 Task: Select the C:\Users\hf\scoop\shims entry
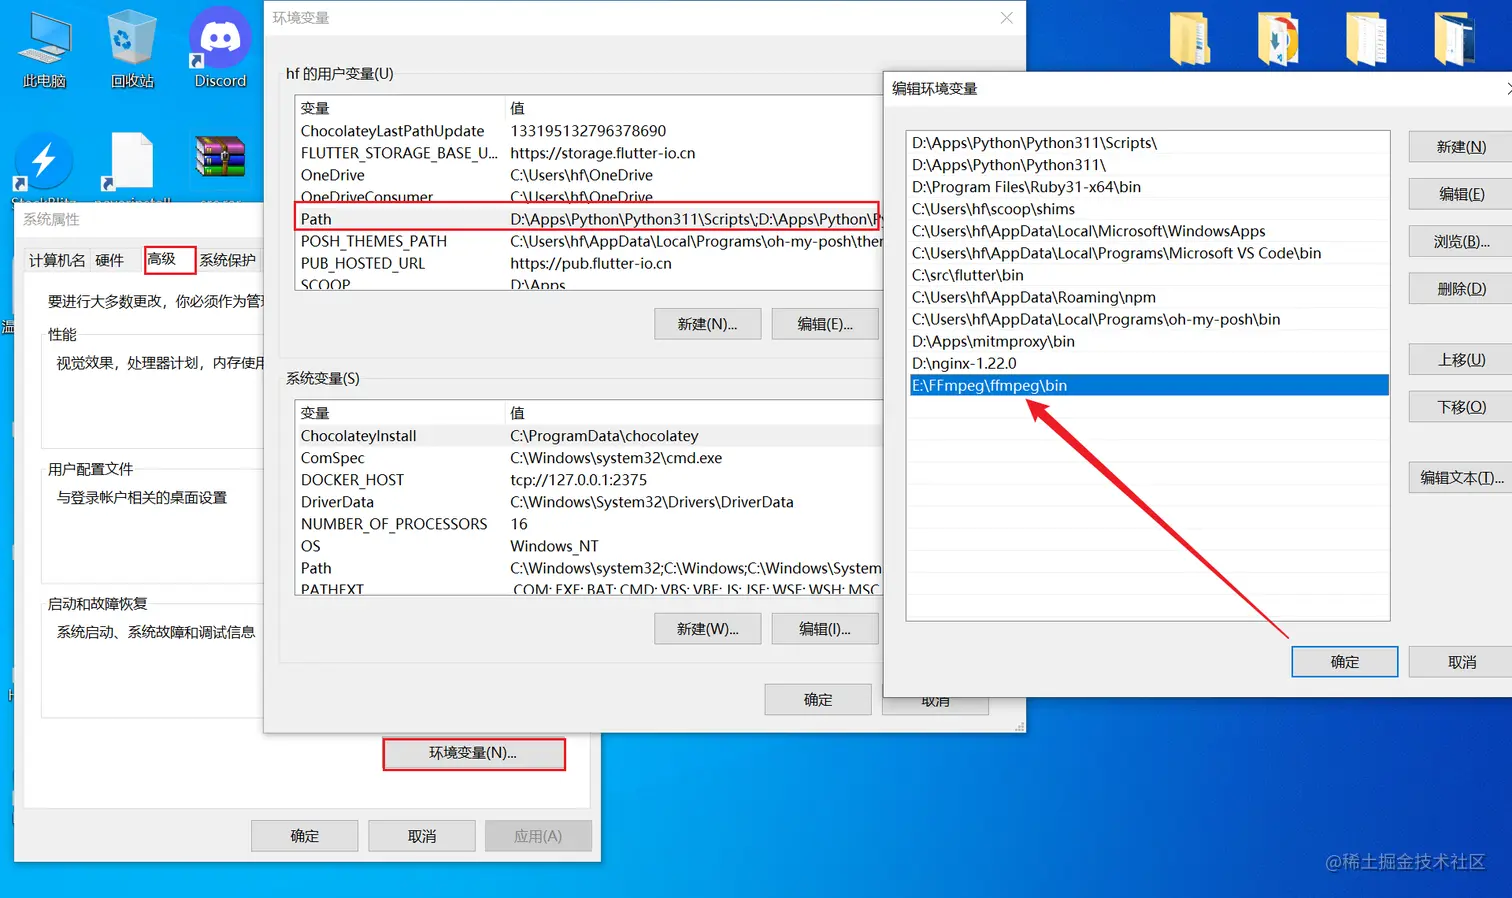click(1148, 209)
